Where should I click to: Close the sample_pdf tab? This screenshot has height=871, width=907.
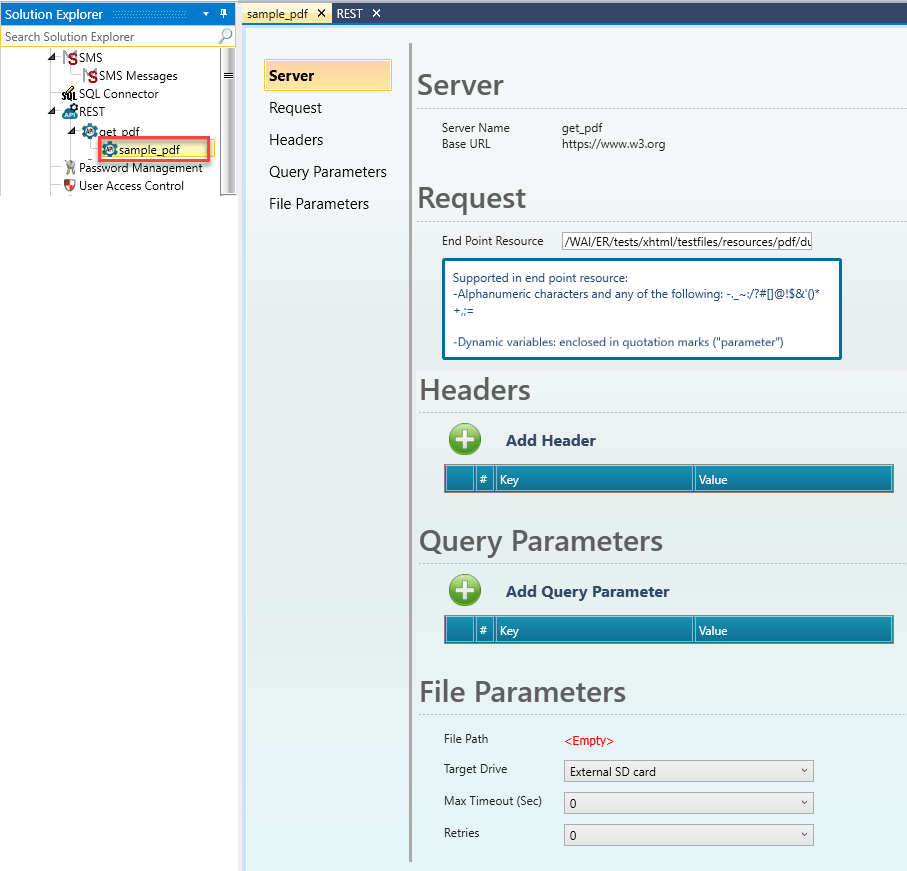[x=322, y=13]
